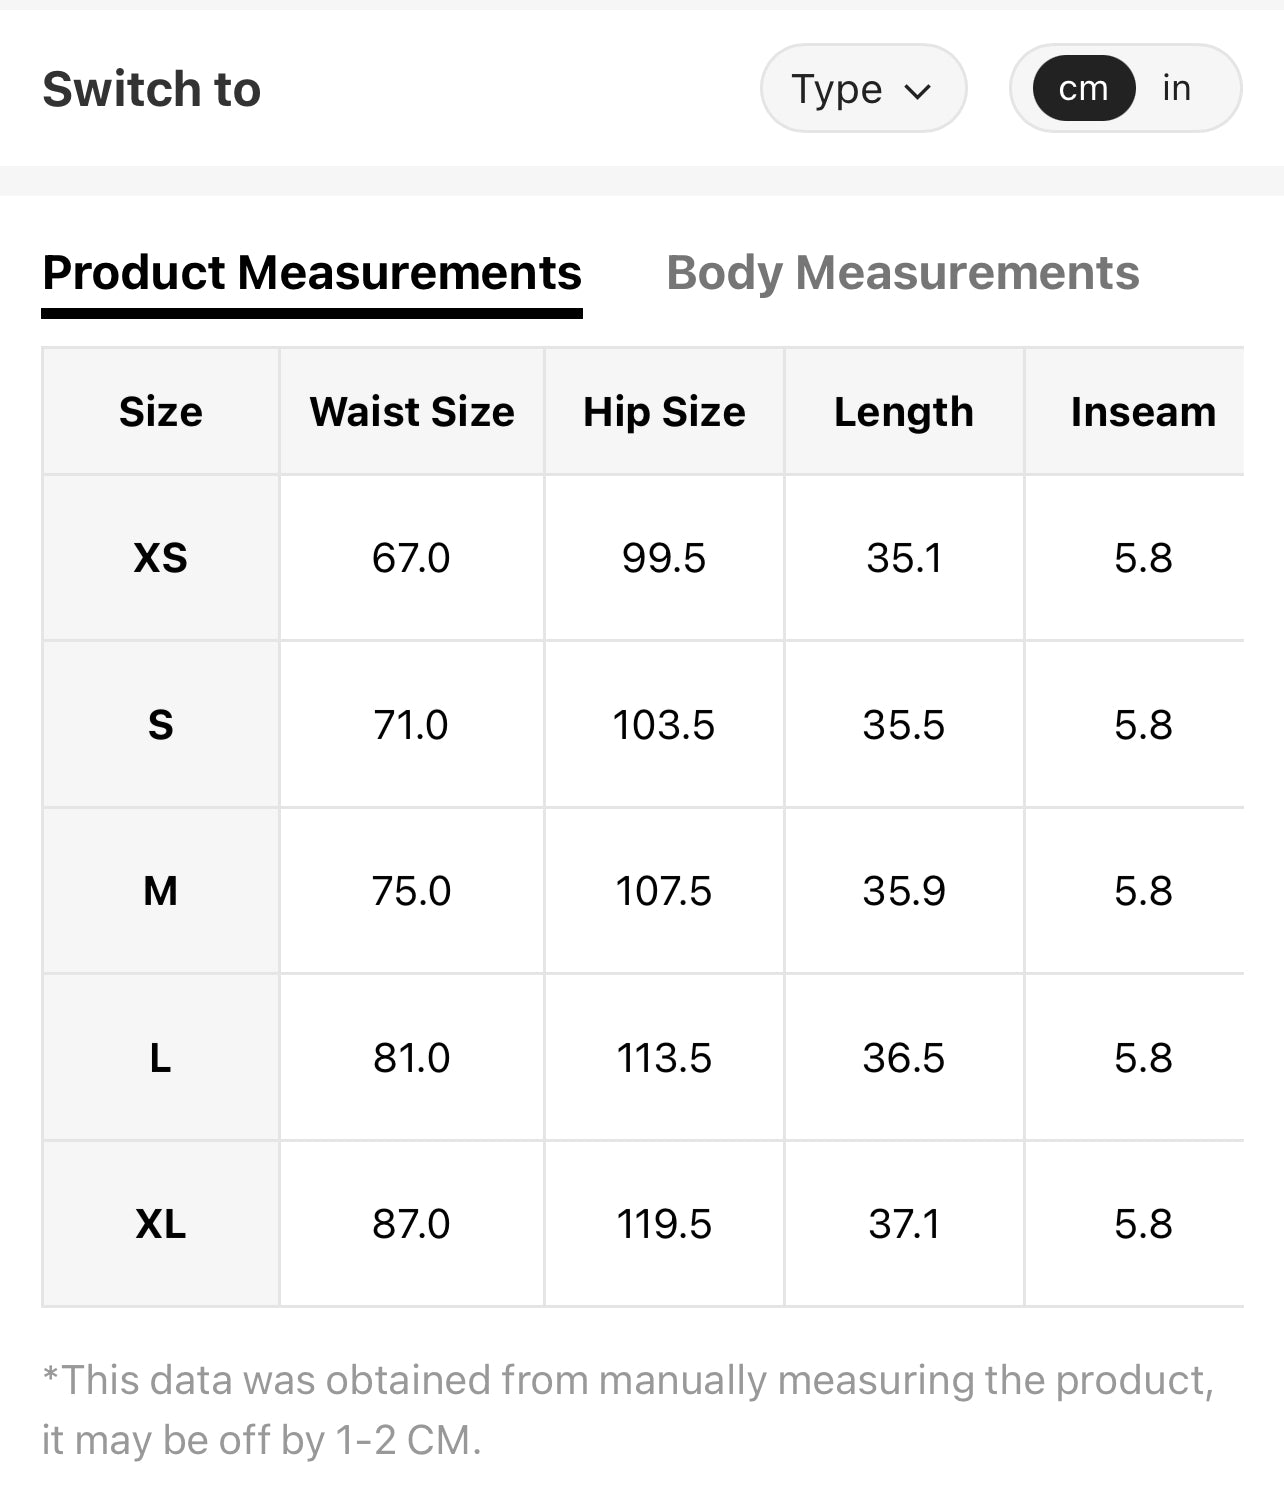Click the manual measuring disclaimer note
Screen dimensions: 1284x1488
[x=628, y=1410]
